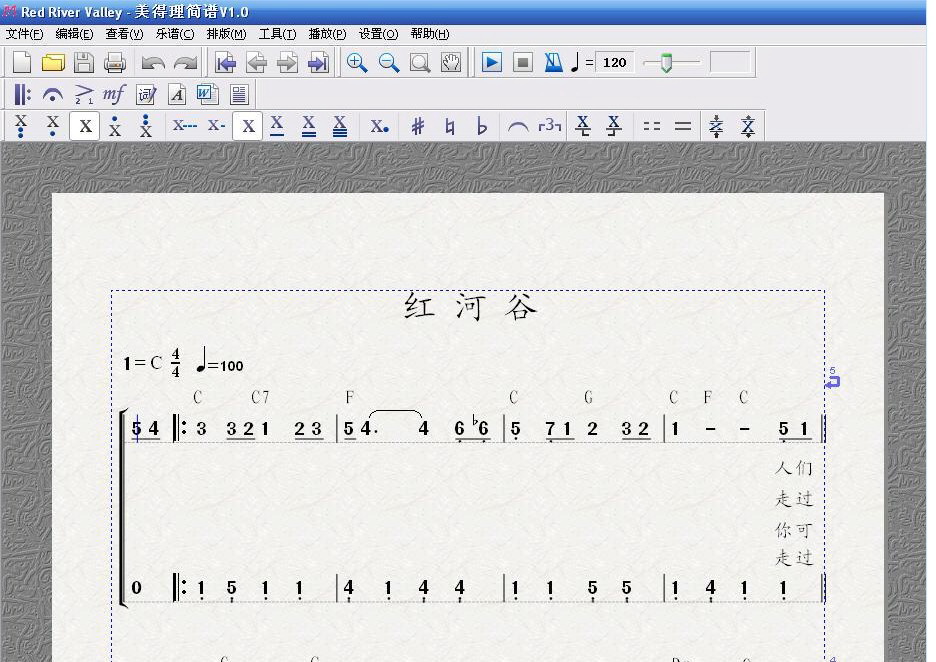The height and width of the screenshot is (662, 936).
Task: Insert text with the A icon
Action: pyautogui.click(x=177, y=94)
